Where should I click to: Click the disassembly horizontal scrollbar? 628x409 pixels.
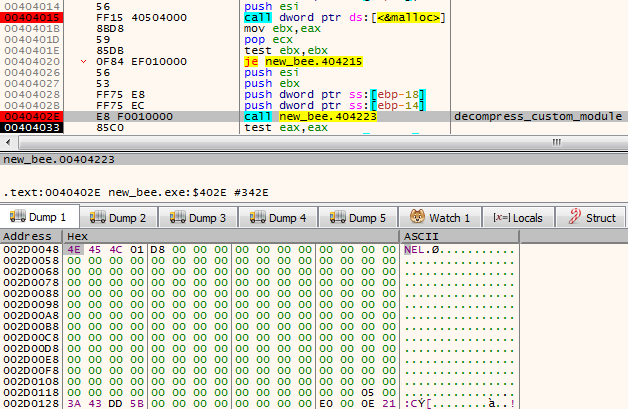click(300, 142)
